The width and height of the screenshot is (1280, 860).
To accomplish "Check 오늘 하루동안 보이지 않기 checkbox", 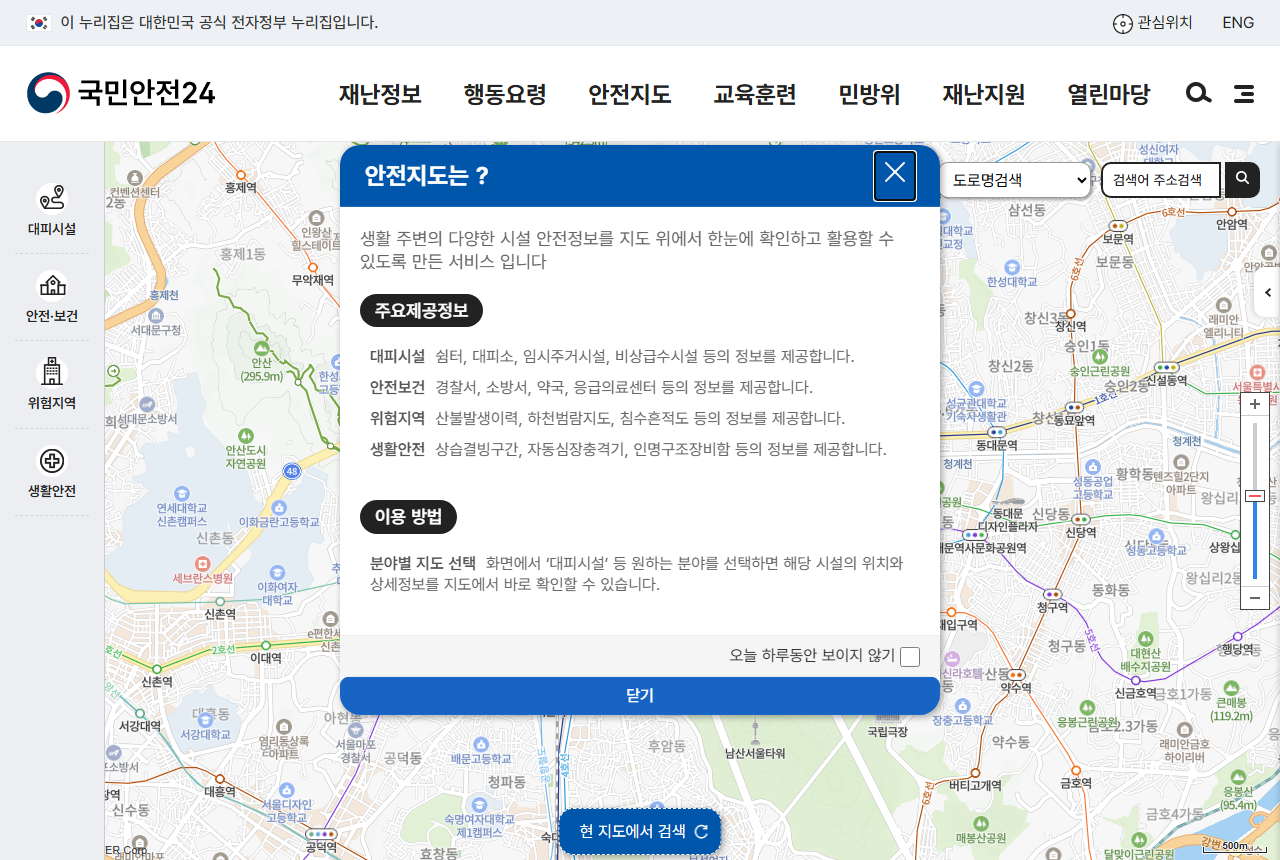I will (x=910, y=657).
